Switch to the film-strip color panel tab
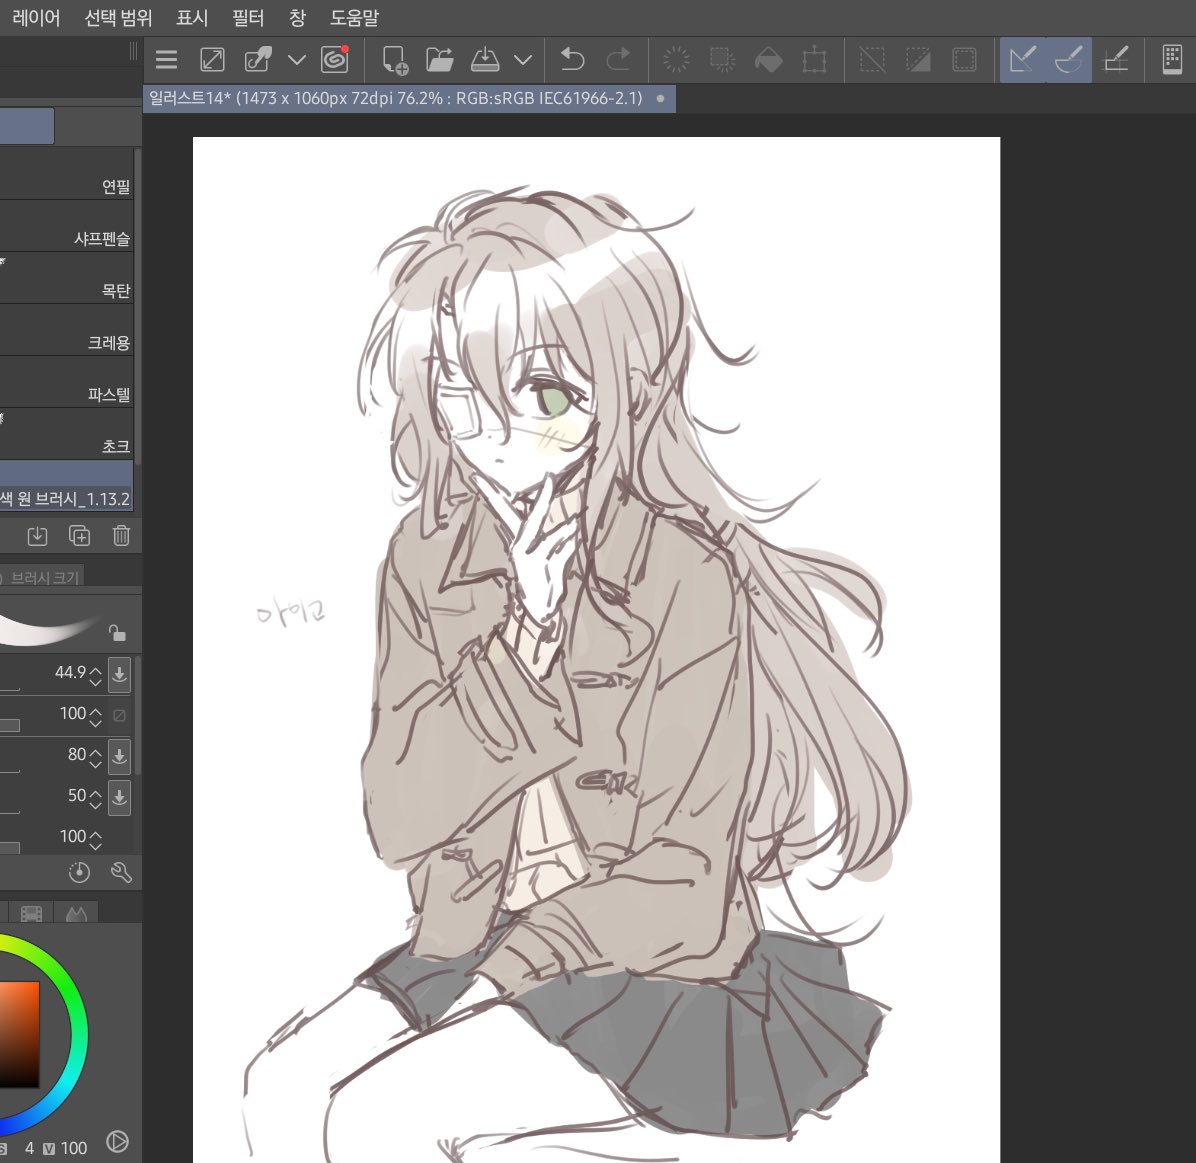The width and height of the screenshot is (1196, 1163). click(x=31, y=913)
